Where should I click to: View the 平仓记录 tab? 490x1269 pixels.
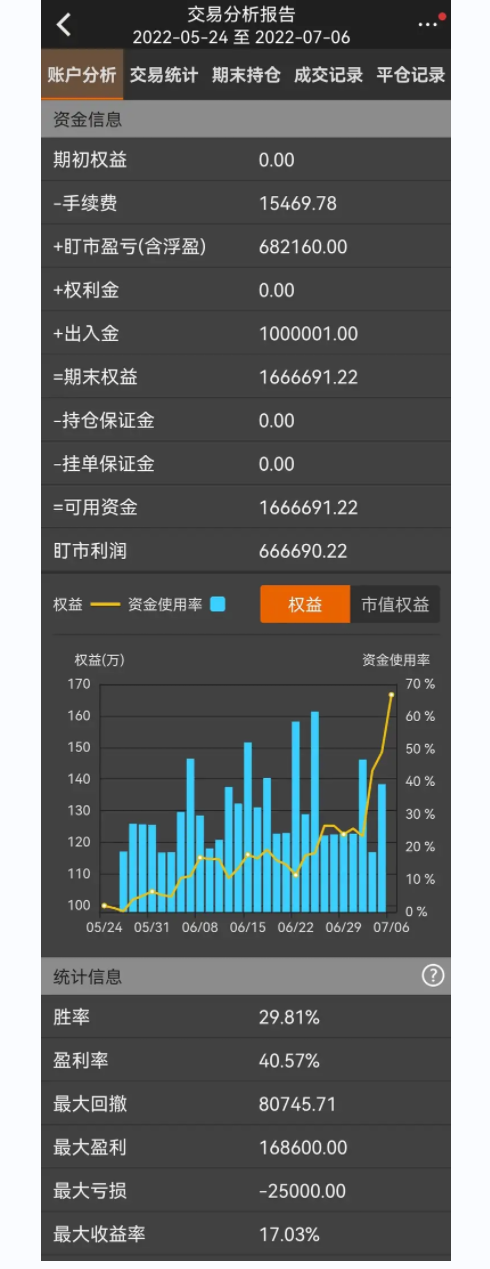(x=410, y=75)
